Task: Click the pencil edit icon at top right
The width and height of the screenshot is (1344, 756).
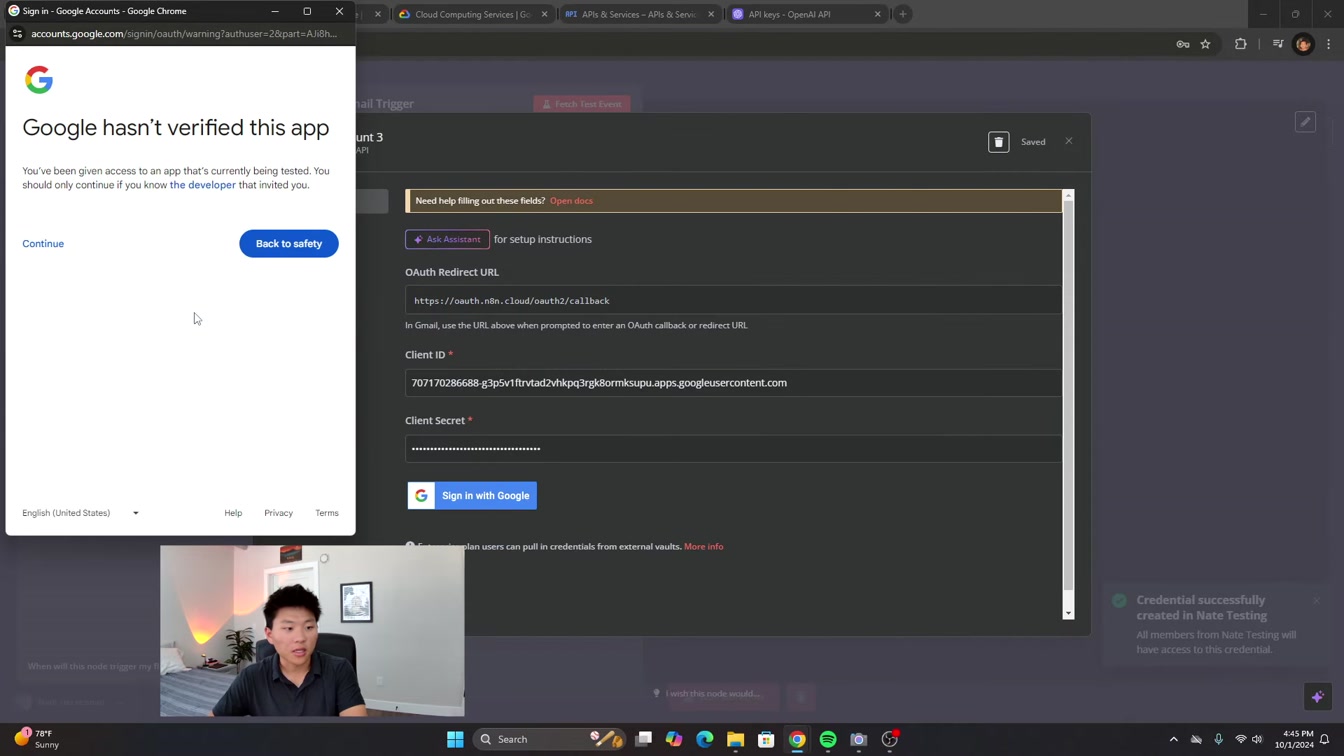Action: (1305, 122)
